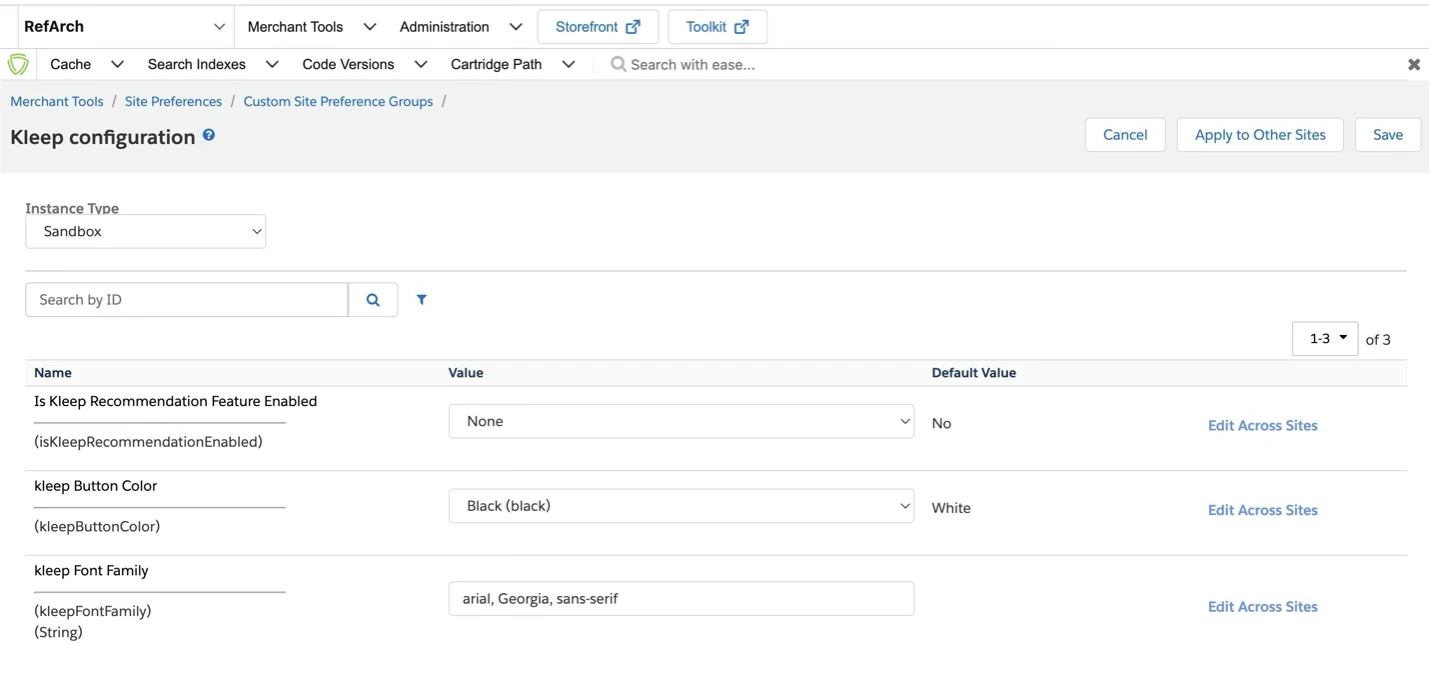Open the Cartridge Path menu
The image size is (1429, 696).
click(x=513, y=64)
